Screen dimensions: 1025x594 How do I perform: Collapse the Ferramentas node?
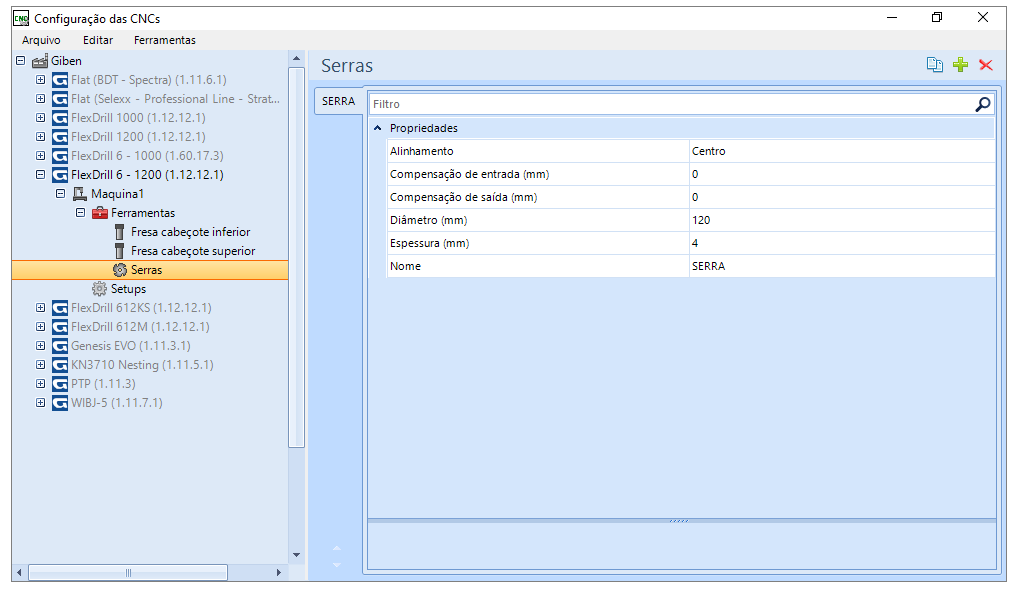pos(80,212)
